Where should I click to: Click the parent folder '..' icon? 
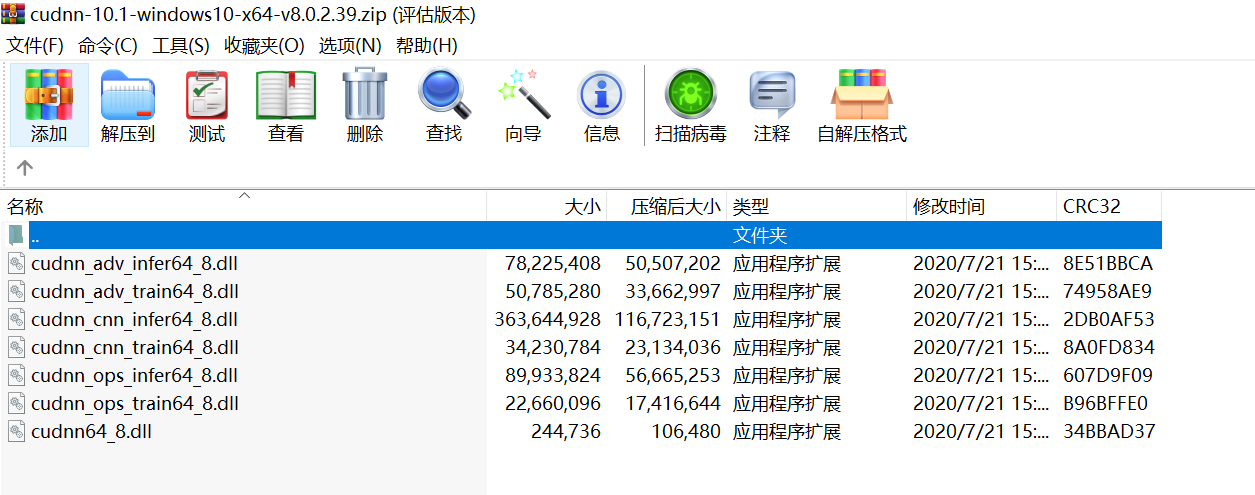16,235
